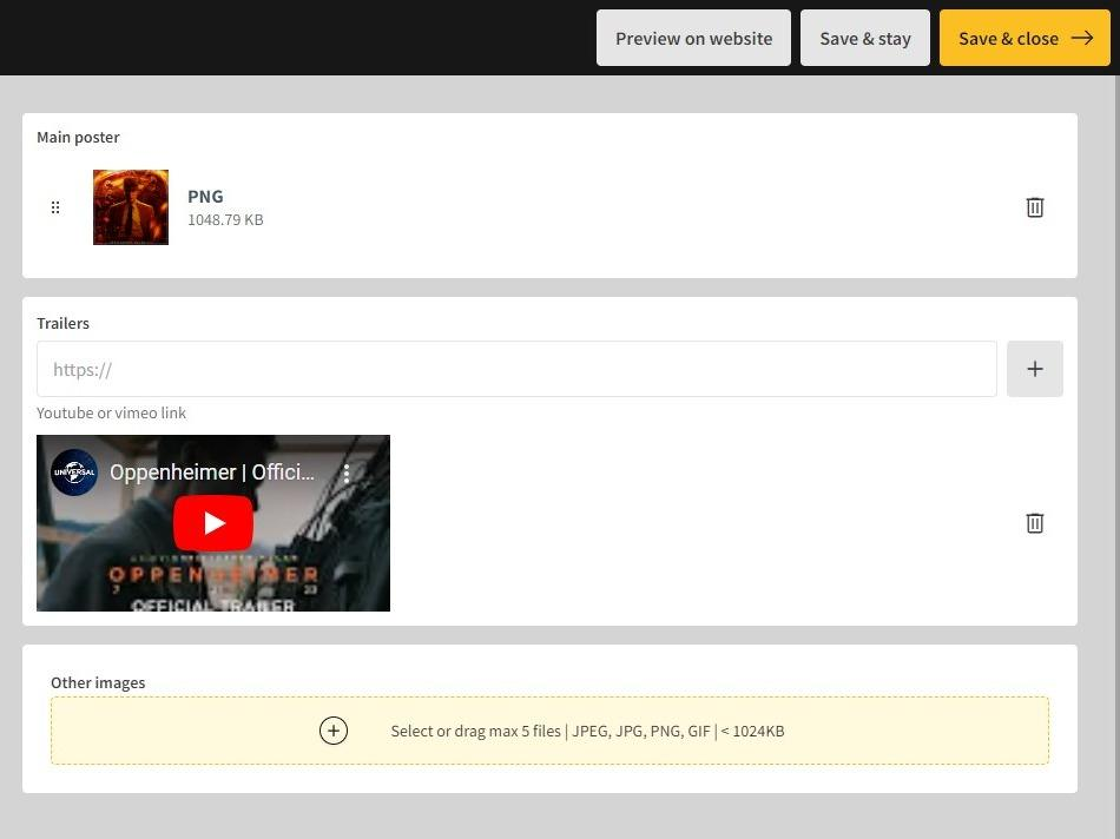Viewport: 1120px width, 839px height.
Task: Click the 'Youtube or vimeo link' hint
Action: tap(111, 413)
